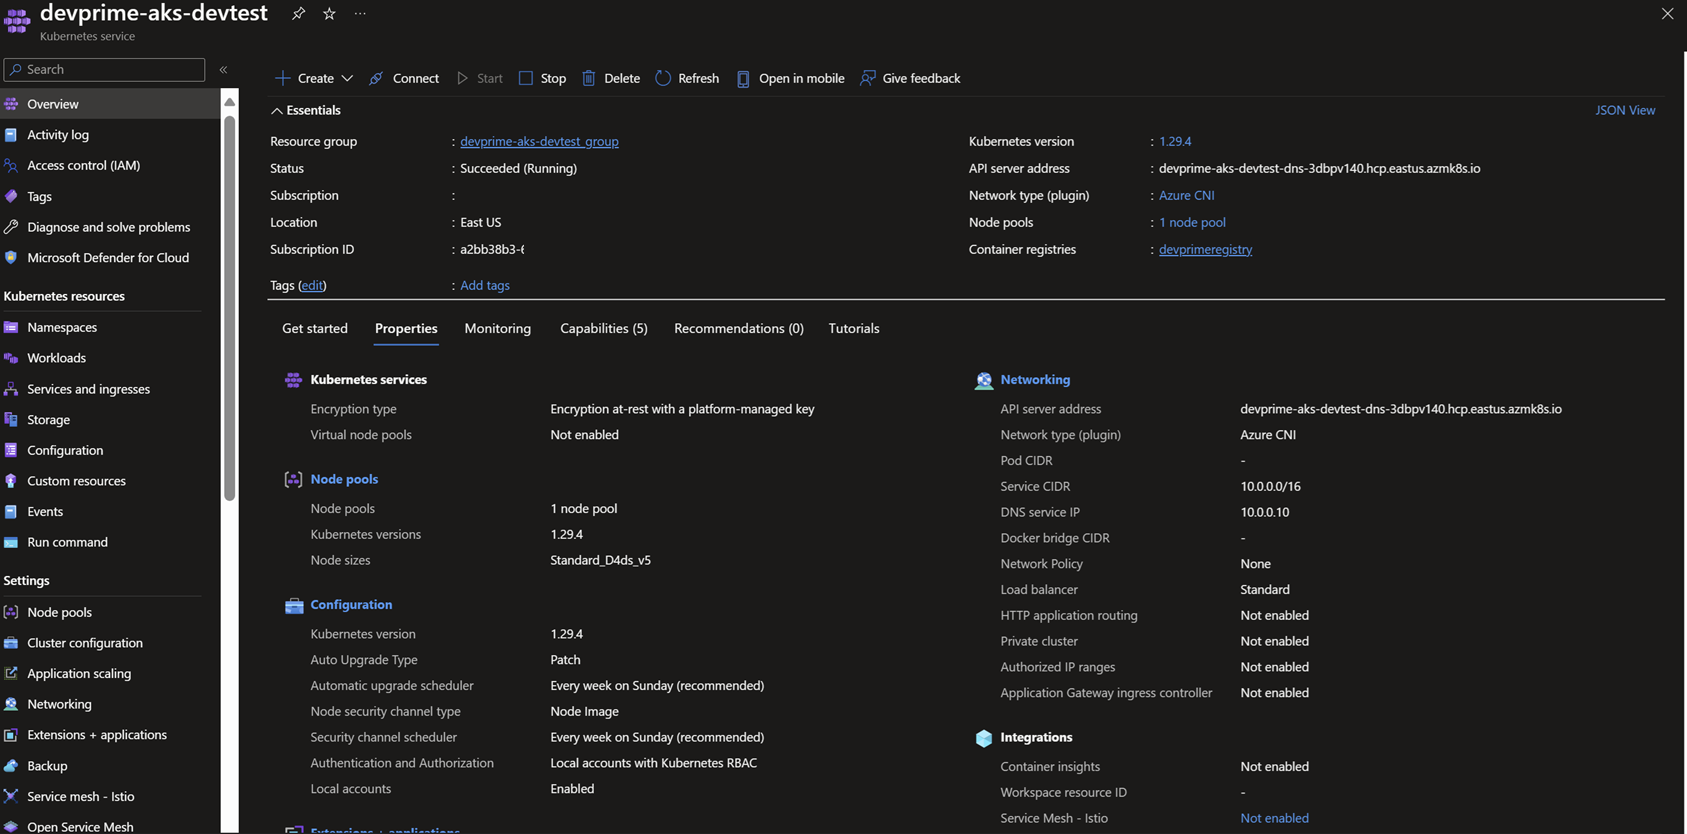Click the Workloads icon
This screenshot has width=1687, height=834.
coord(11,357)
